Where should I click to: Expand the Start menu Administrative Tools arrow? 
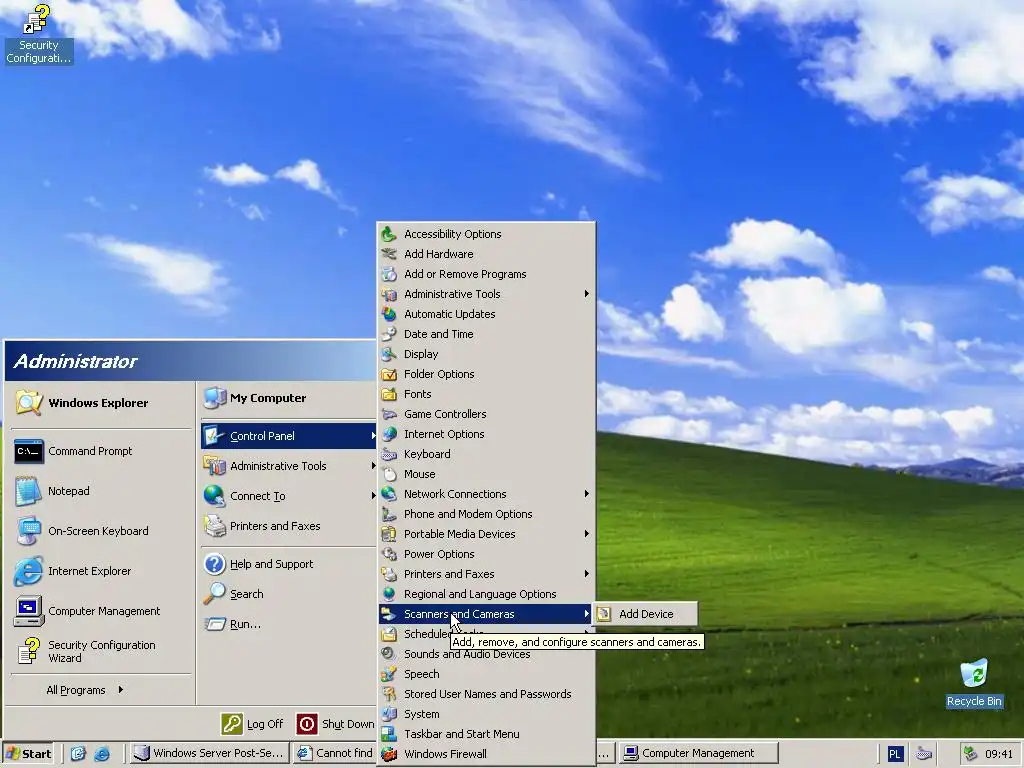click(x=373, y=466)
